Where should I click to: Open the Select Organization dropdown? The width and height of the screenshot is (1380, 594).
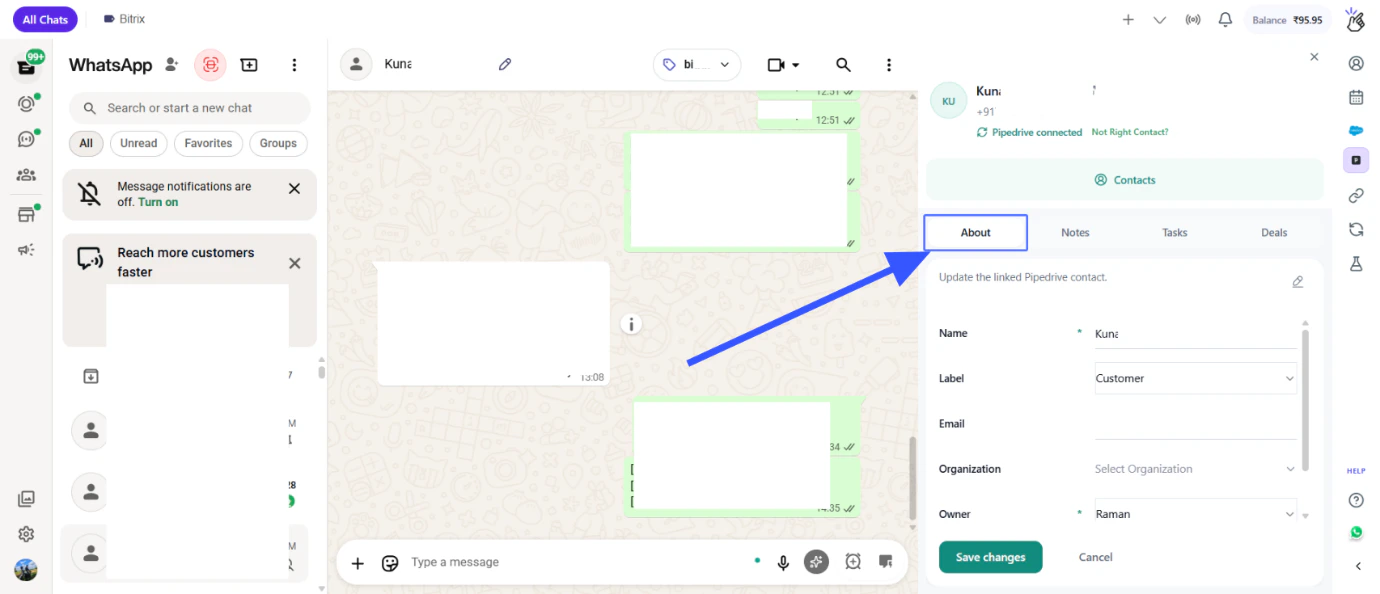pos(1196,468)
